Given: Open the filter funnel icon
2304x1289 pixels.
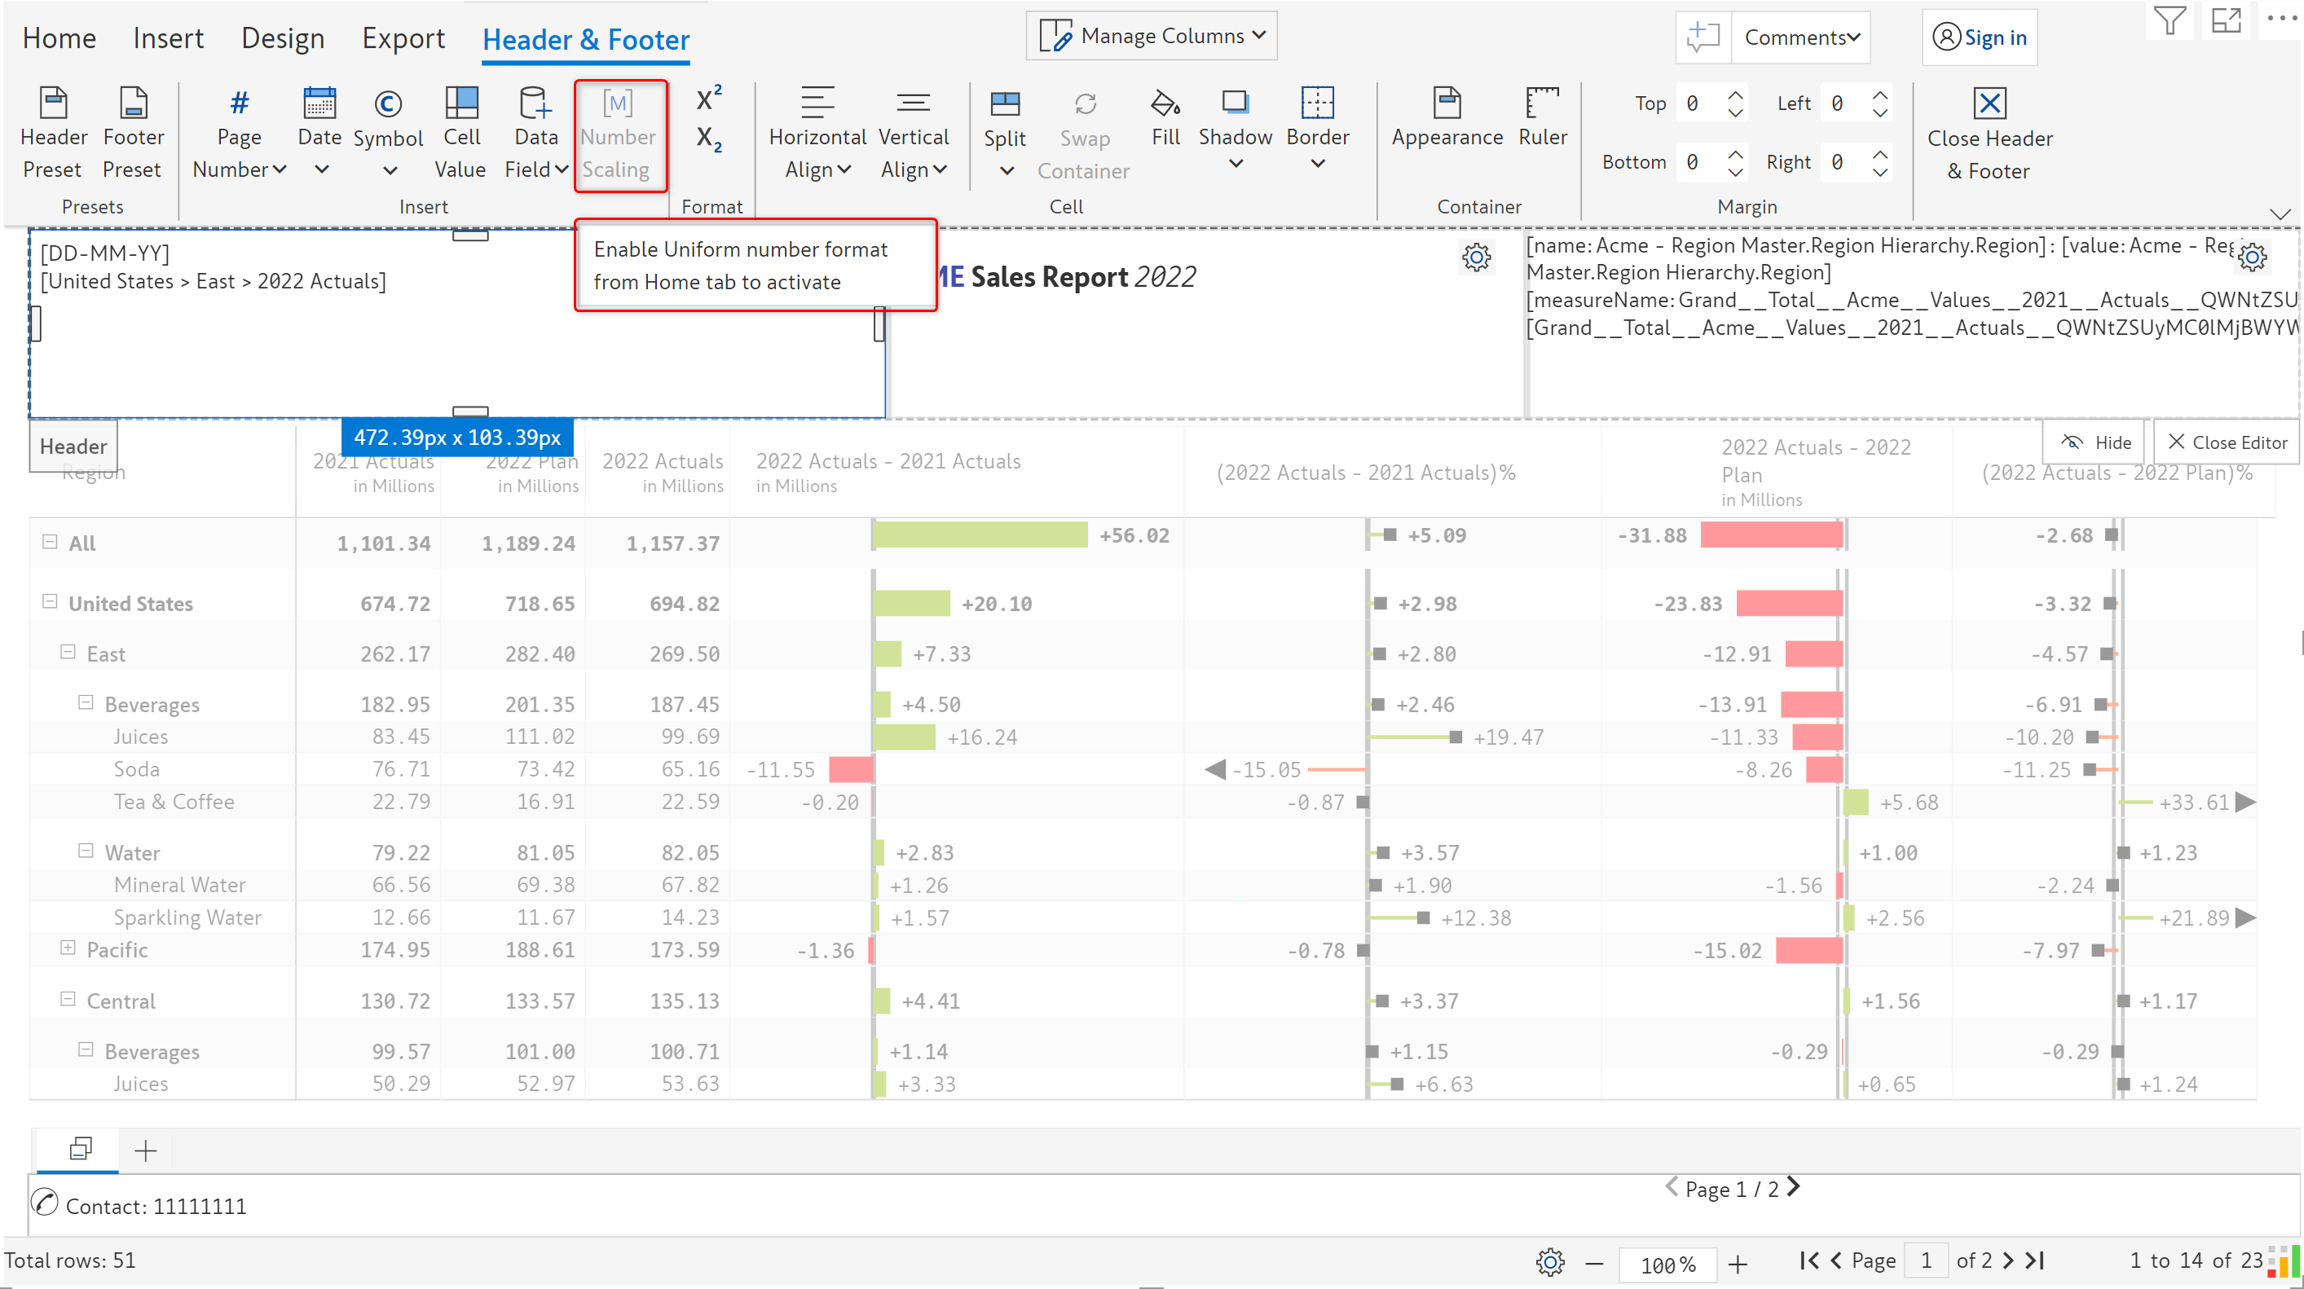Looking at the screenshot, I should pos(2169,21).
